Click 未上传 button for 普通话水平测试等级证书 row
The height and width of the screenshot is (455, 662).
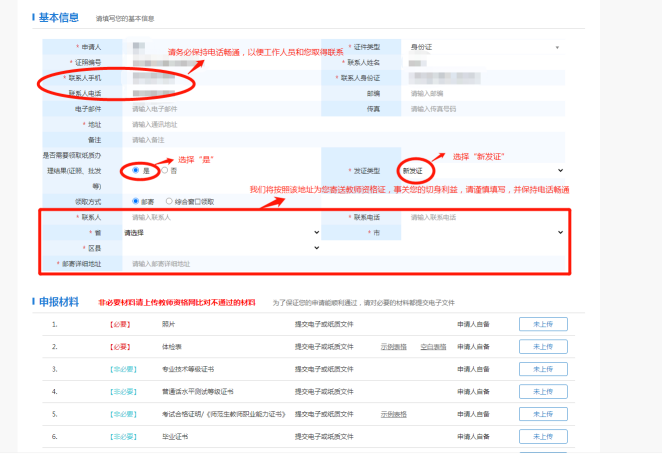[543, 392]
